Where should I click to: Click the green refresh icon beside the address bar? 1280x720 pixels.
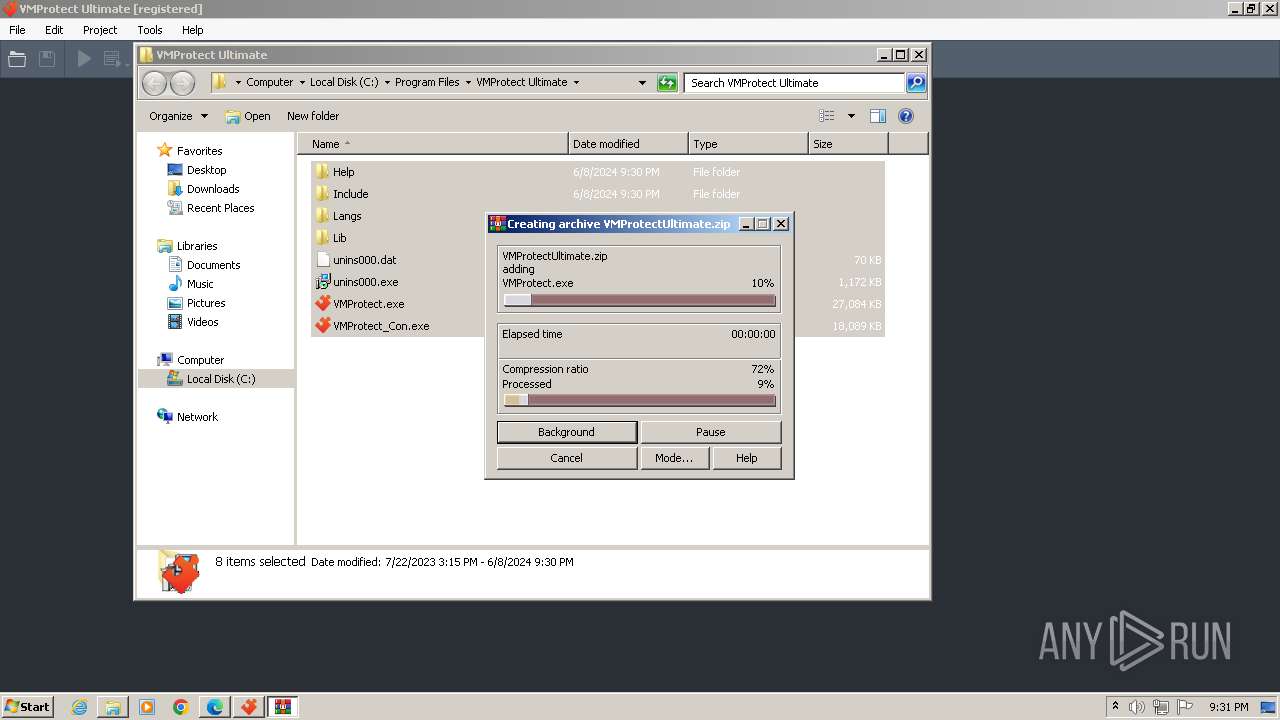tap(667, 83)
